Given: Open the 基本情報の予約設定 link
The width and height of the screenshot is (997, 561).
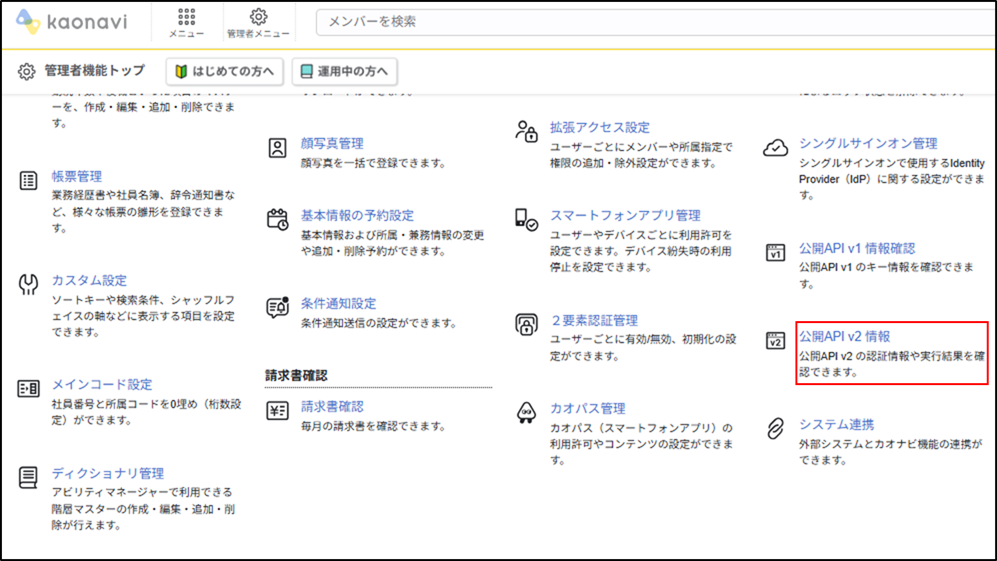Looking at the screenshot, I should pos(357,216).
